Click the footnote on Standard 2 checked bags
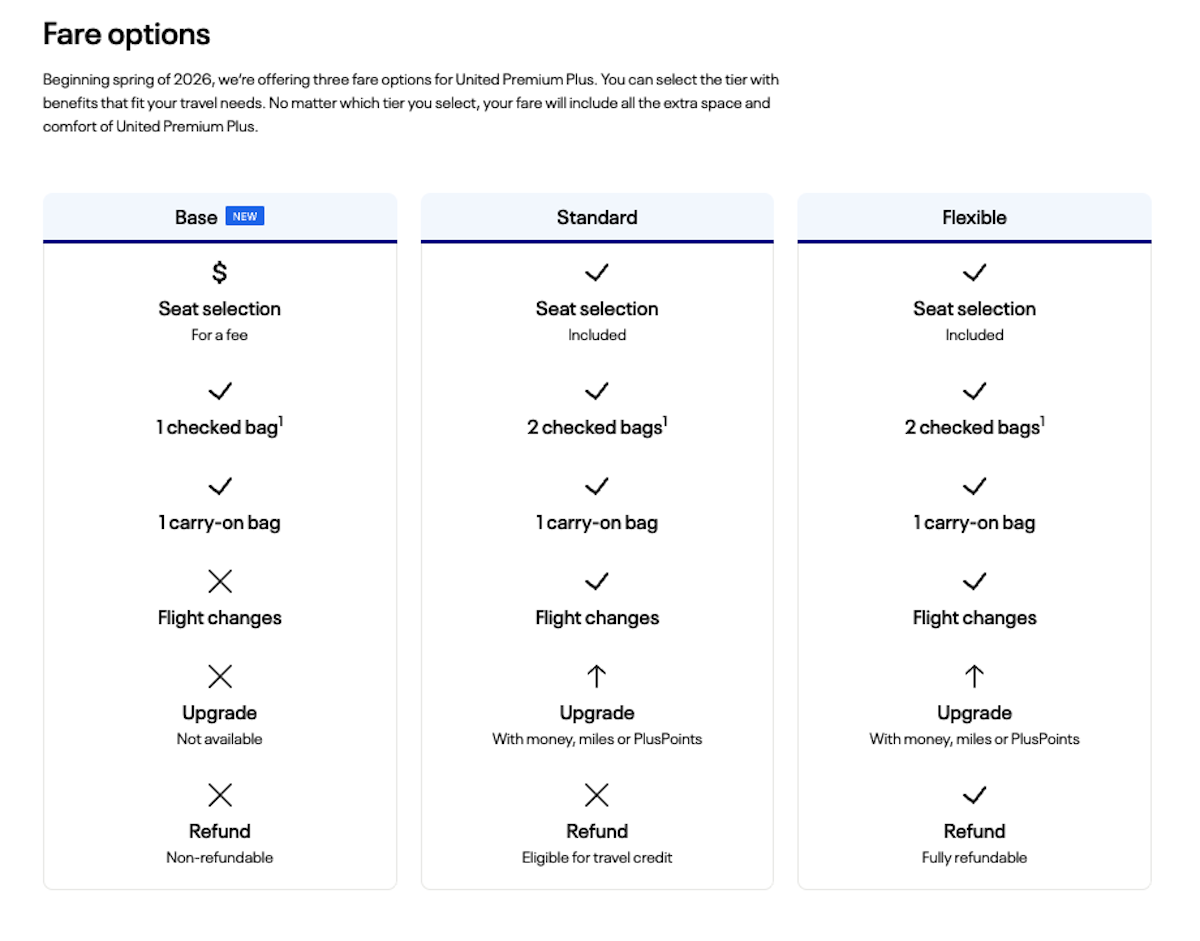The height and width of the screenshot is (941, 1200). [x=666, y=421]
